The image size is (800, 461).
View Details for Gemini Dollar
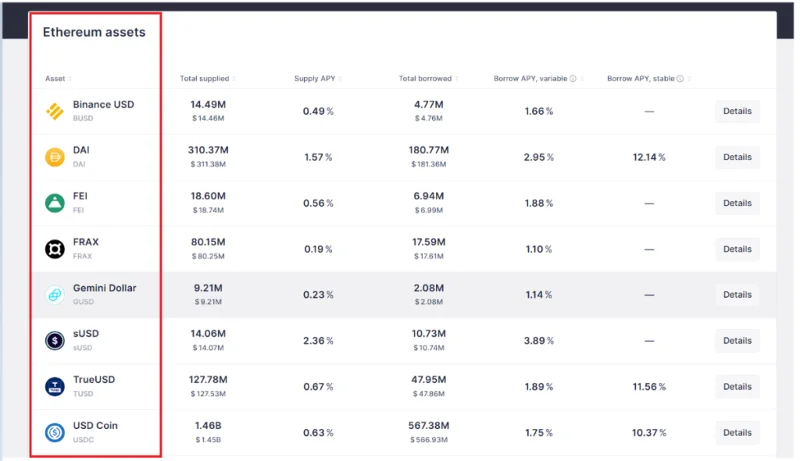737,295
